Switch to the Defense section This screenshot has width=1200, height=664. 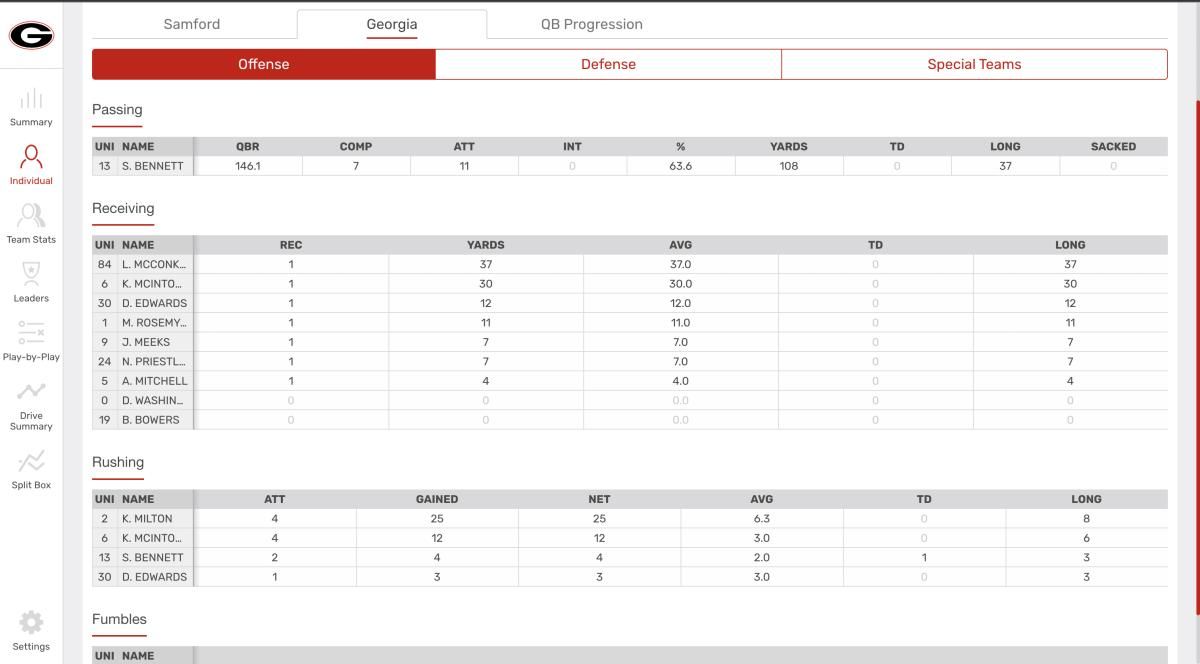[x=608, y=64]
